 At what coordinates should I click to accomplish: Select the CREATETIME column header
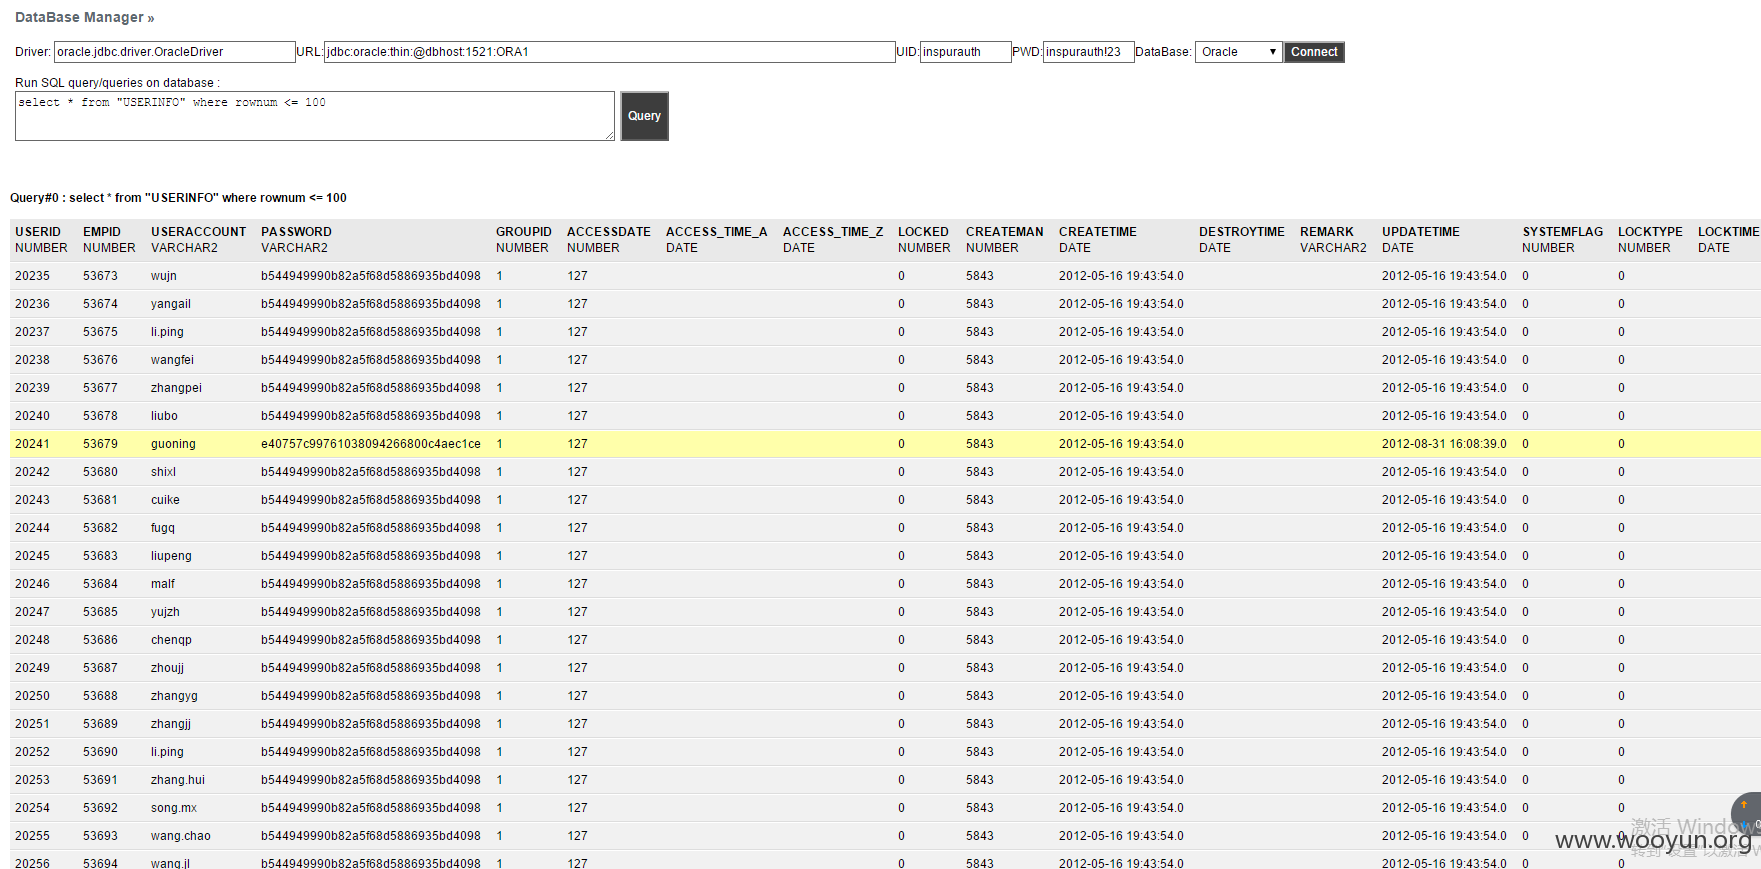click(1098, 232)
